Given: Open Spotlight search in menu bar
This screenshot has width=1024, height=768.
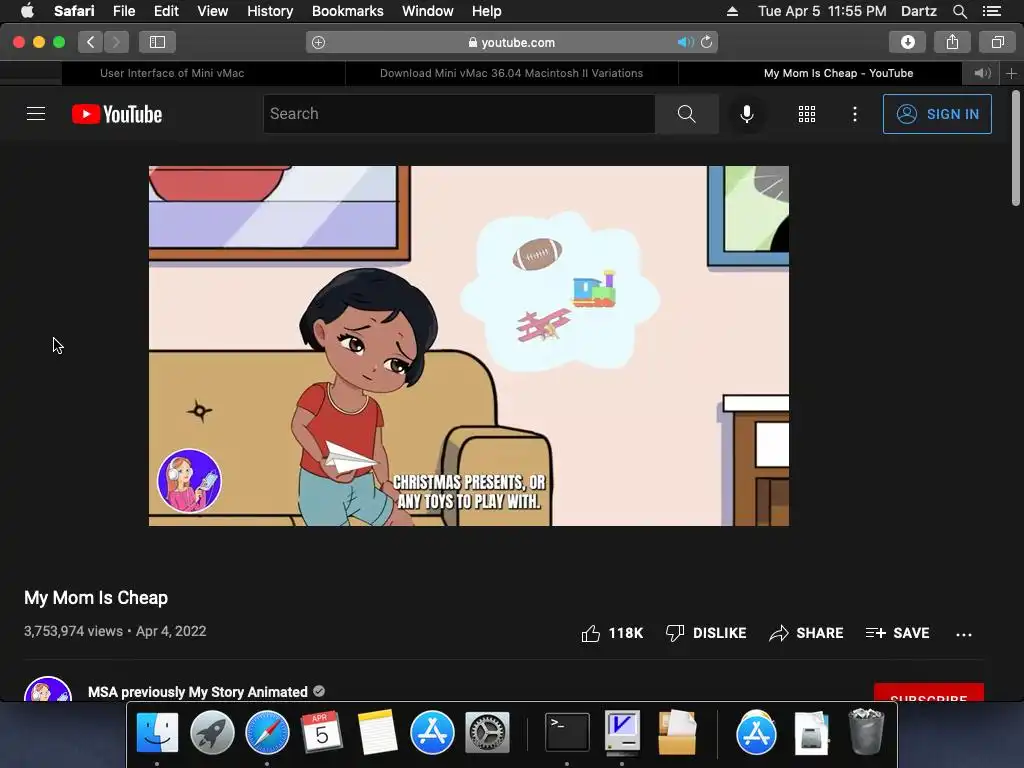Looking at the screenshot, I should point(959,11).
